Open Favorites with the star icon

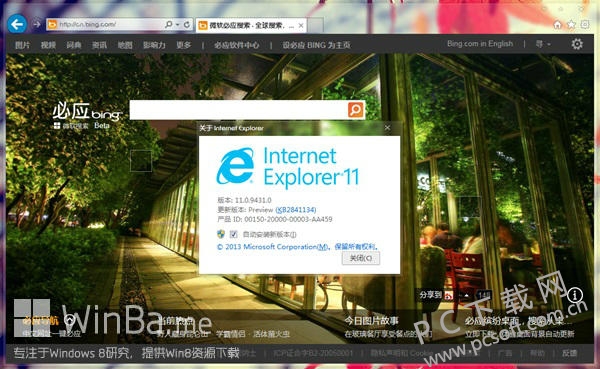tap(571, 25)
